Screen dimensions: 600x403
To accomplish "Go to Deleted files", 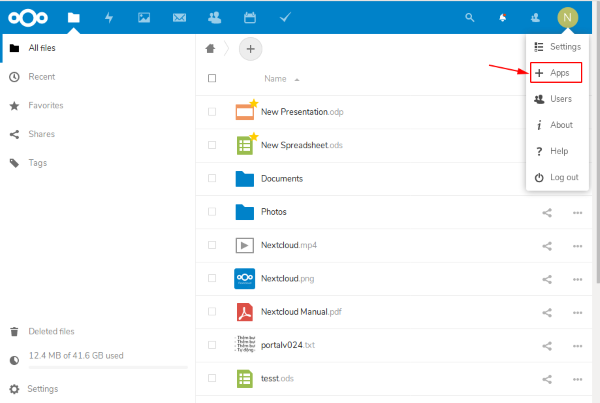I will 50,331.
